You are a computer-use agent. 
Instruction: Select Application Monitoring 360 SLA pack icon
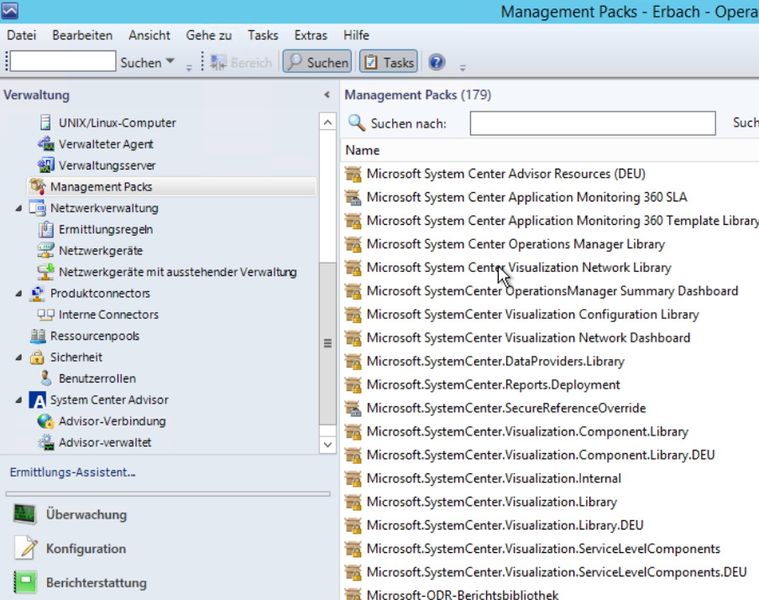pyautogui.click(x=353, y=197)
